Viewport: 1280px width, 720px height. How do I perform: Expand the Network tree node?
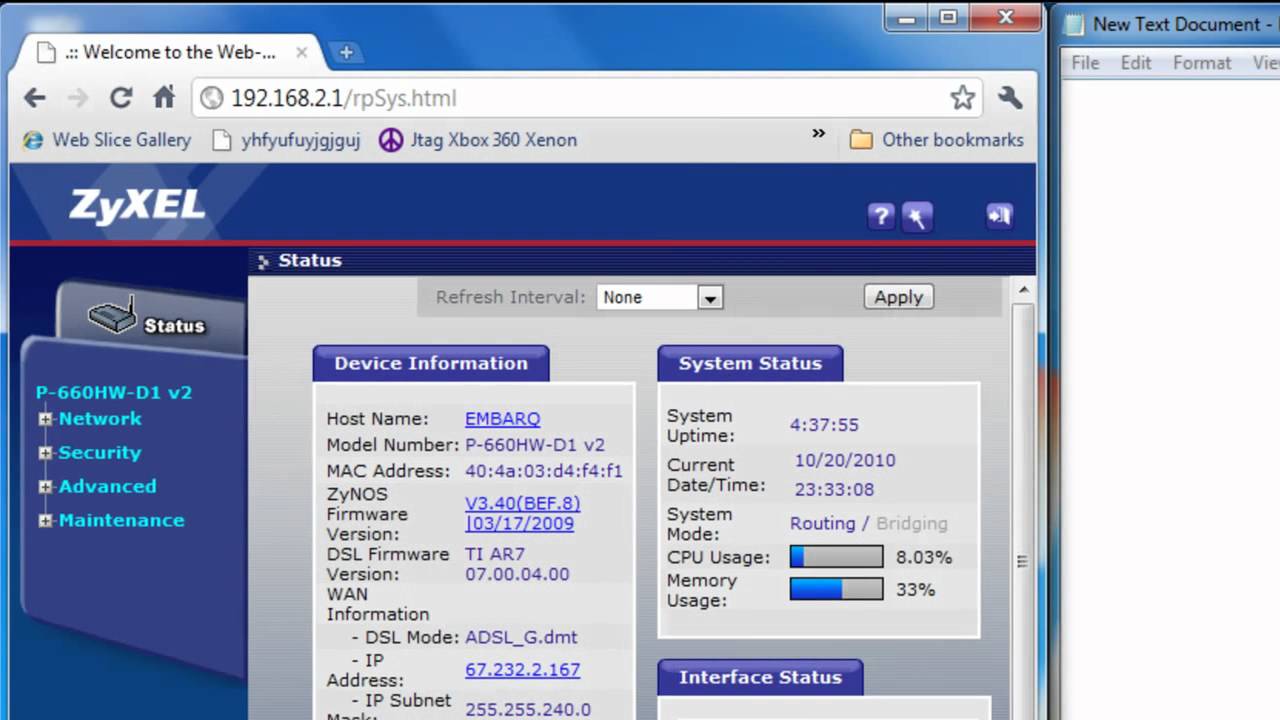(x=45, y=420)
